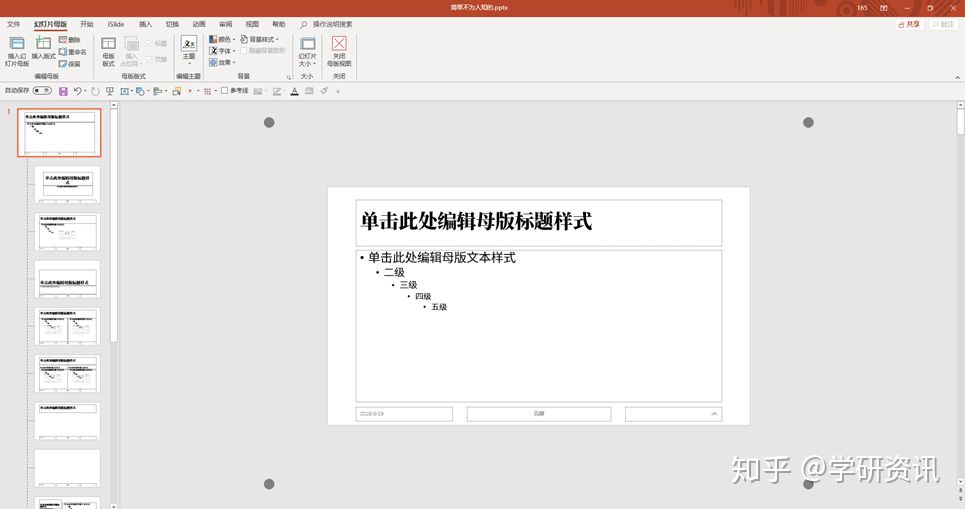Click the master title placeholder text
The height and width of the screenshot is (509, 965).
(476, 221)
